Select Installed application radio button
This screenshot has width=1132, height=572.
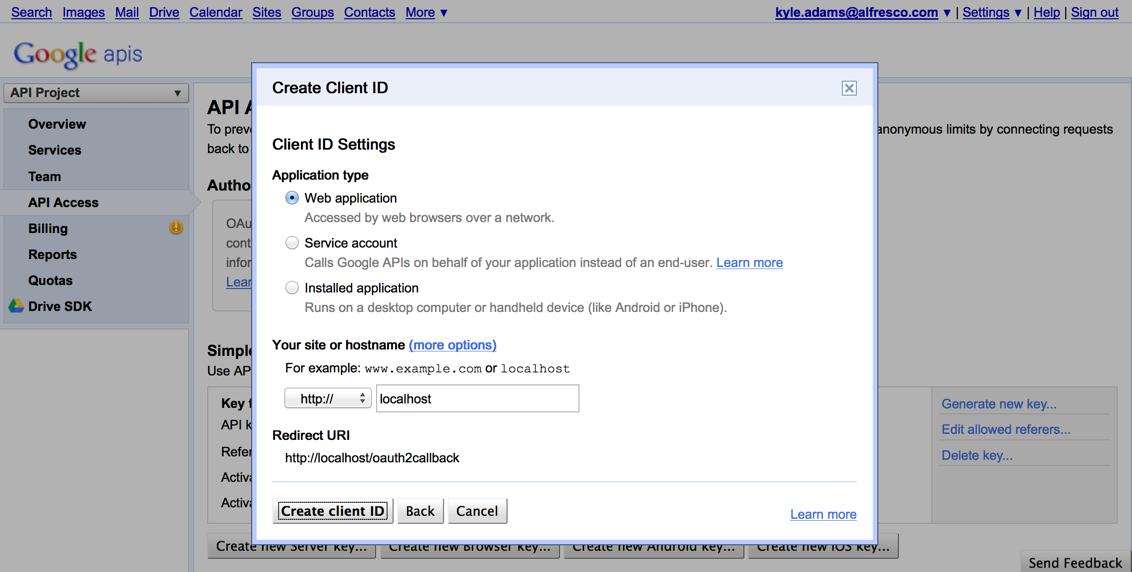point(292,287)
